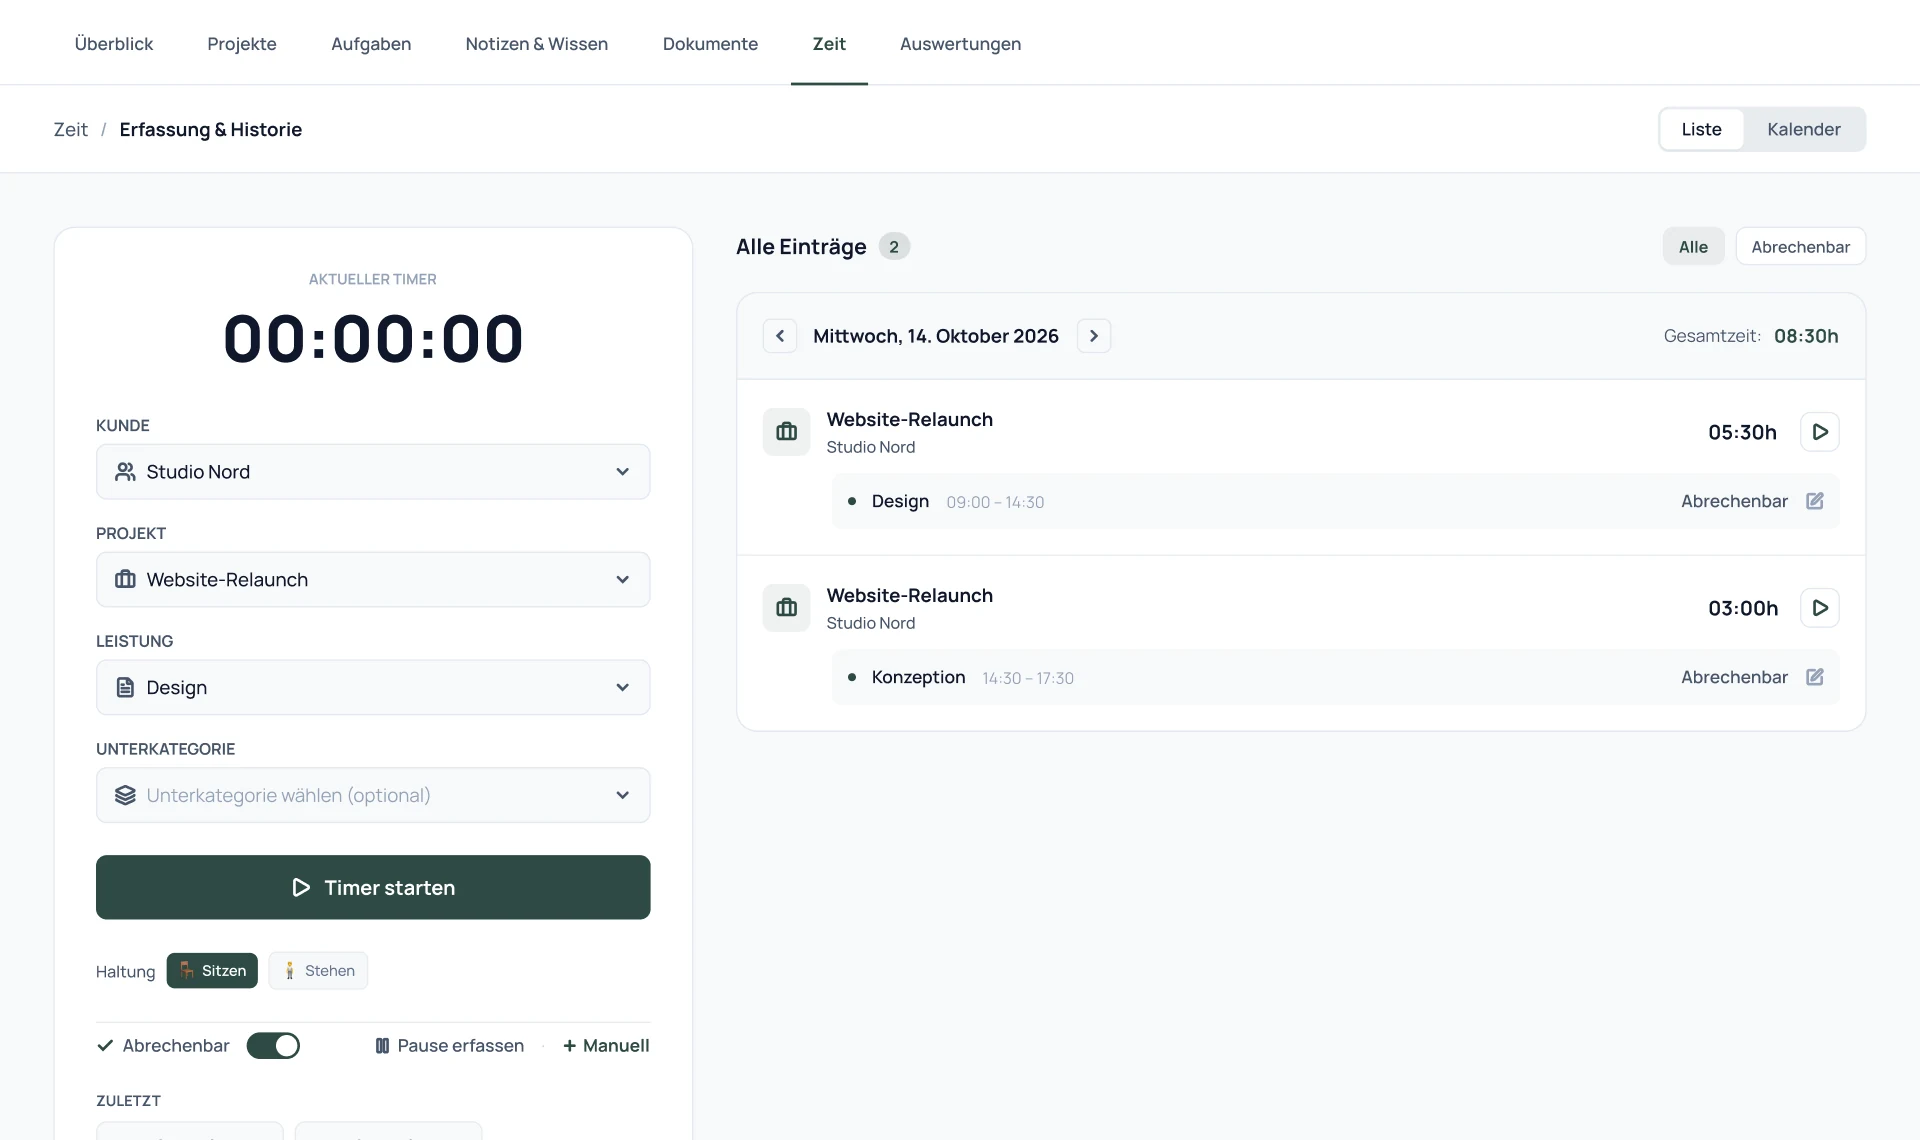Open the Notizen & Wissen tab
The image size is (1920, 1140).
coord(537,44)
